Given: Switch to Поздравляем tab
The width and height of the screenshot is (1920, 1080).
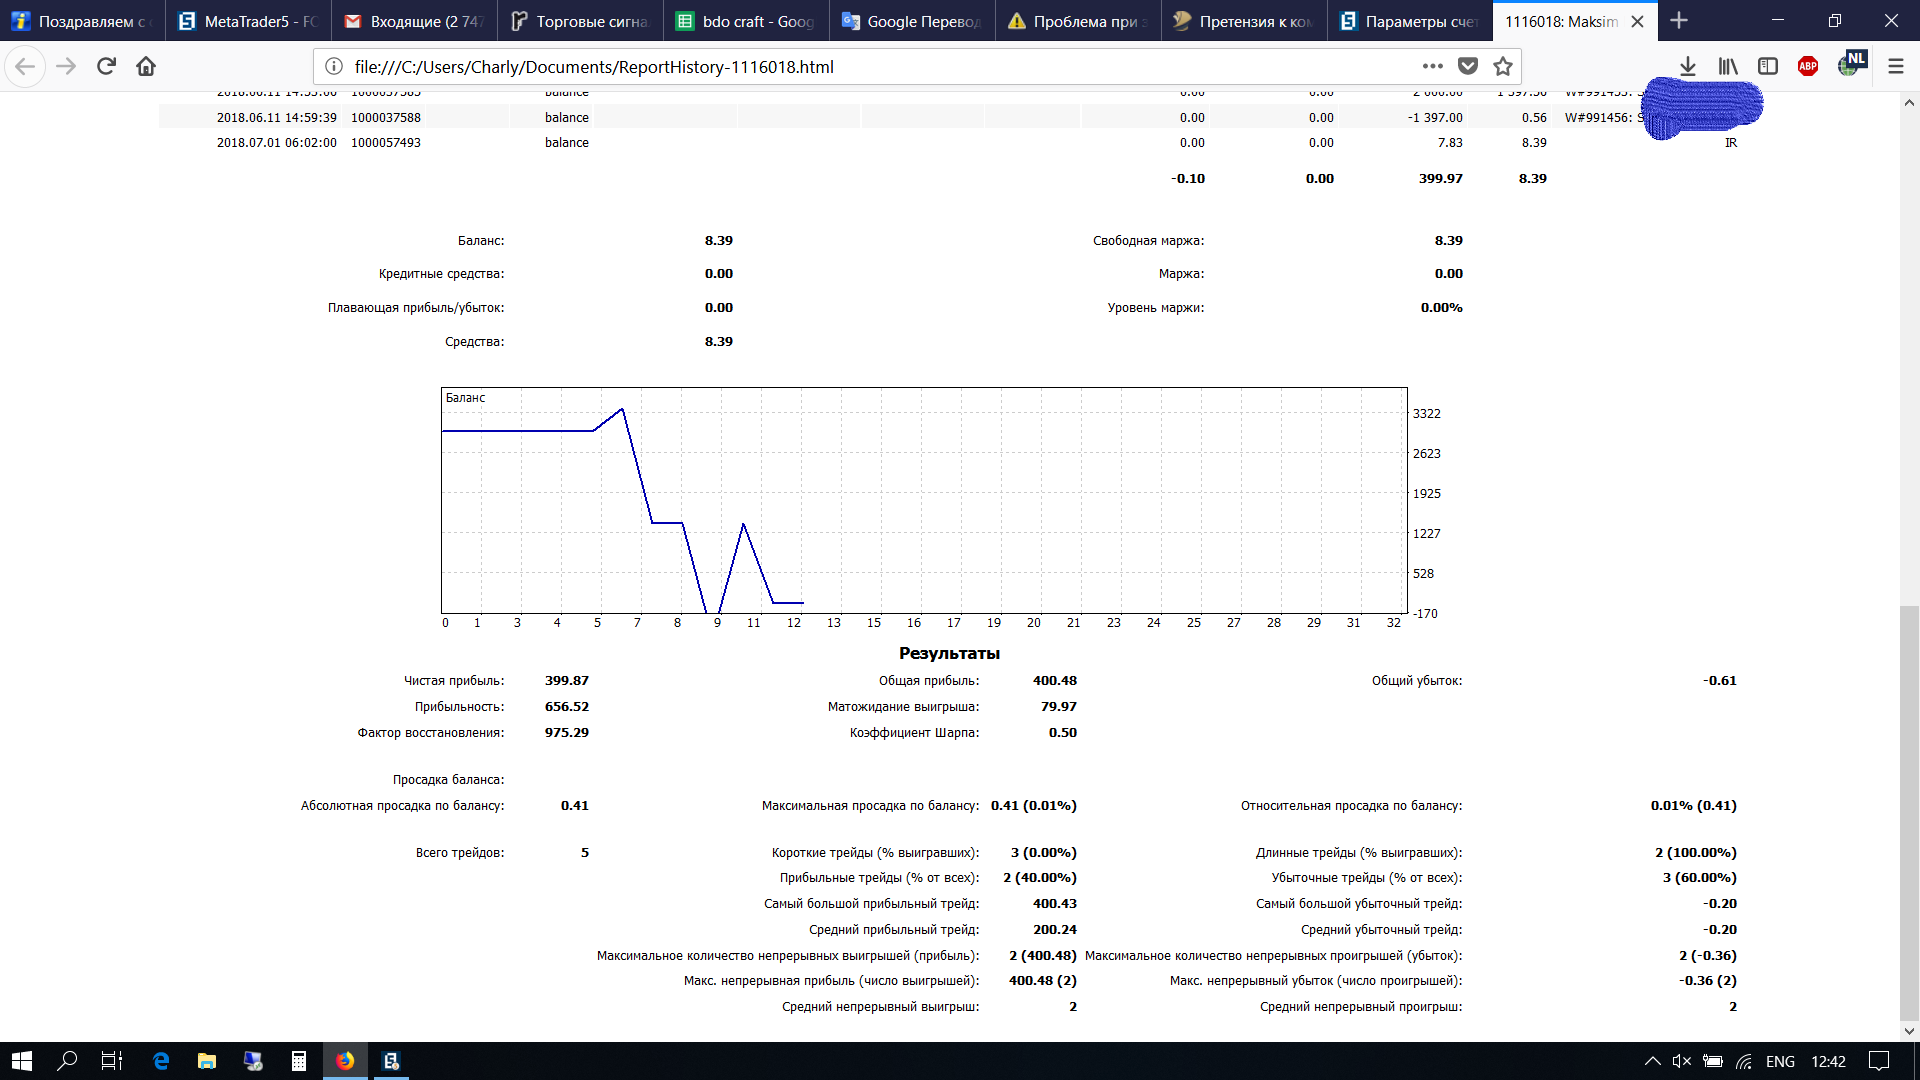Looking at the screenshot, I should pos(82,21).
